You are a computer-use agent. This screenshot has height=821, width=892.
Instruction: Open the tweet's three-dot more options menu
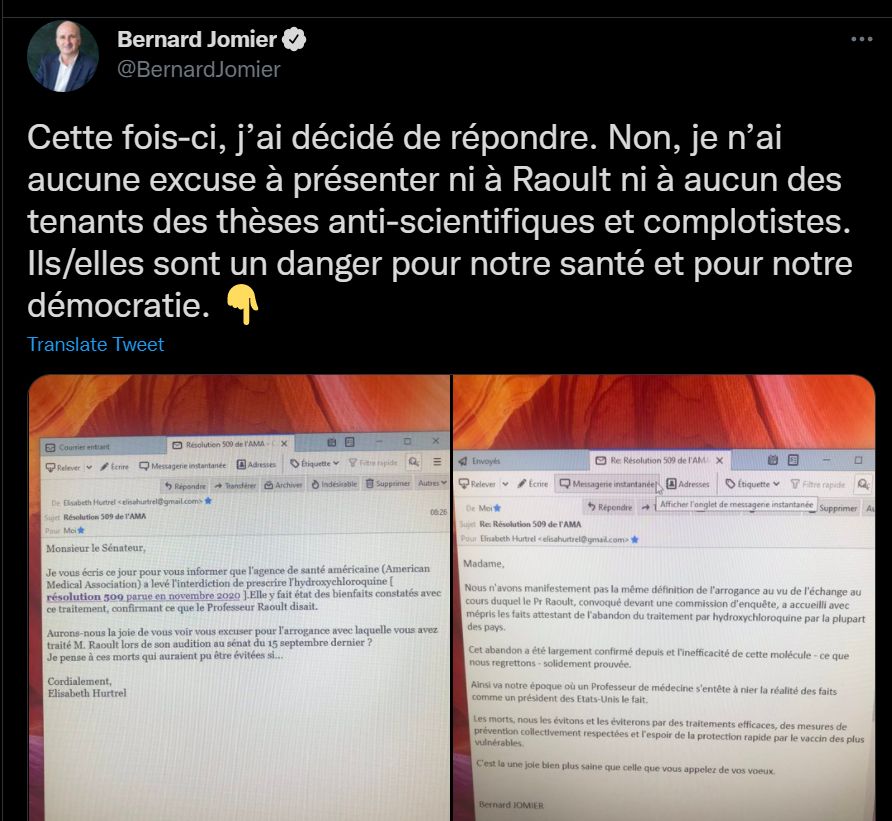[x=861, y=39]
